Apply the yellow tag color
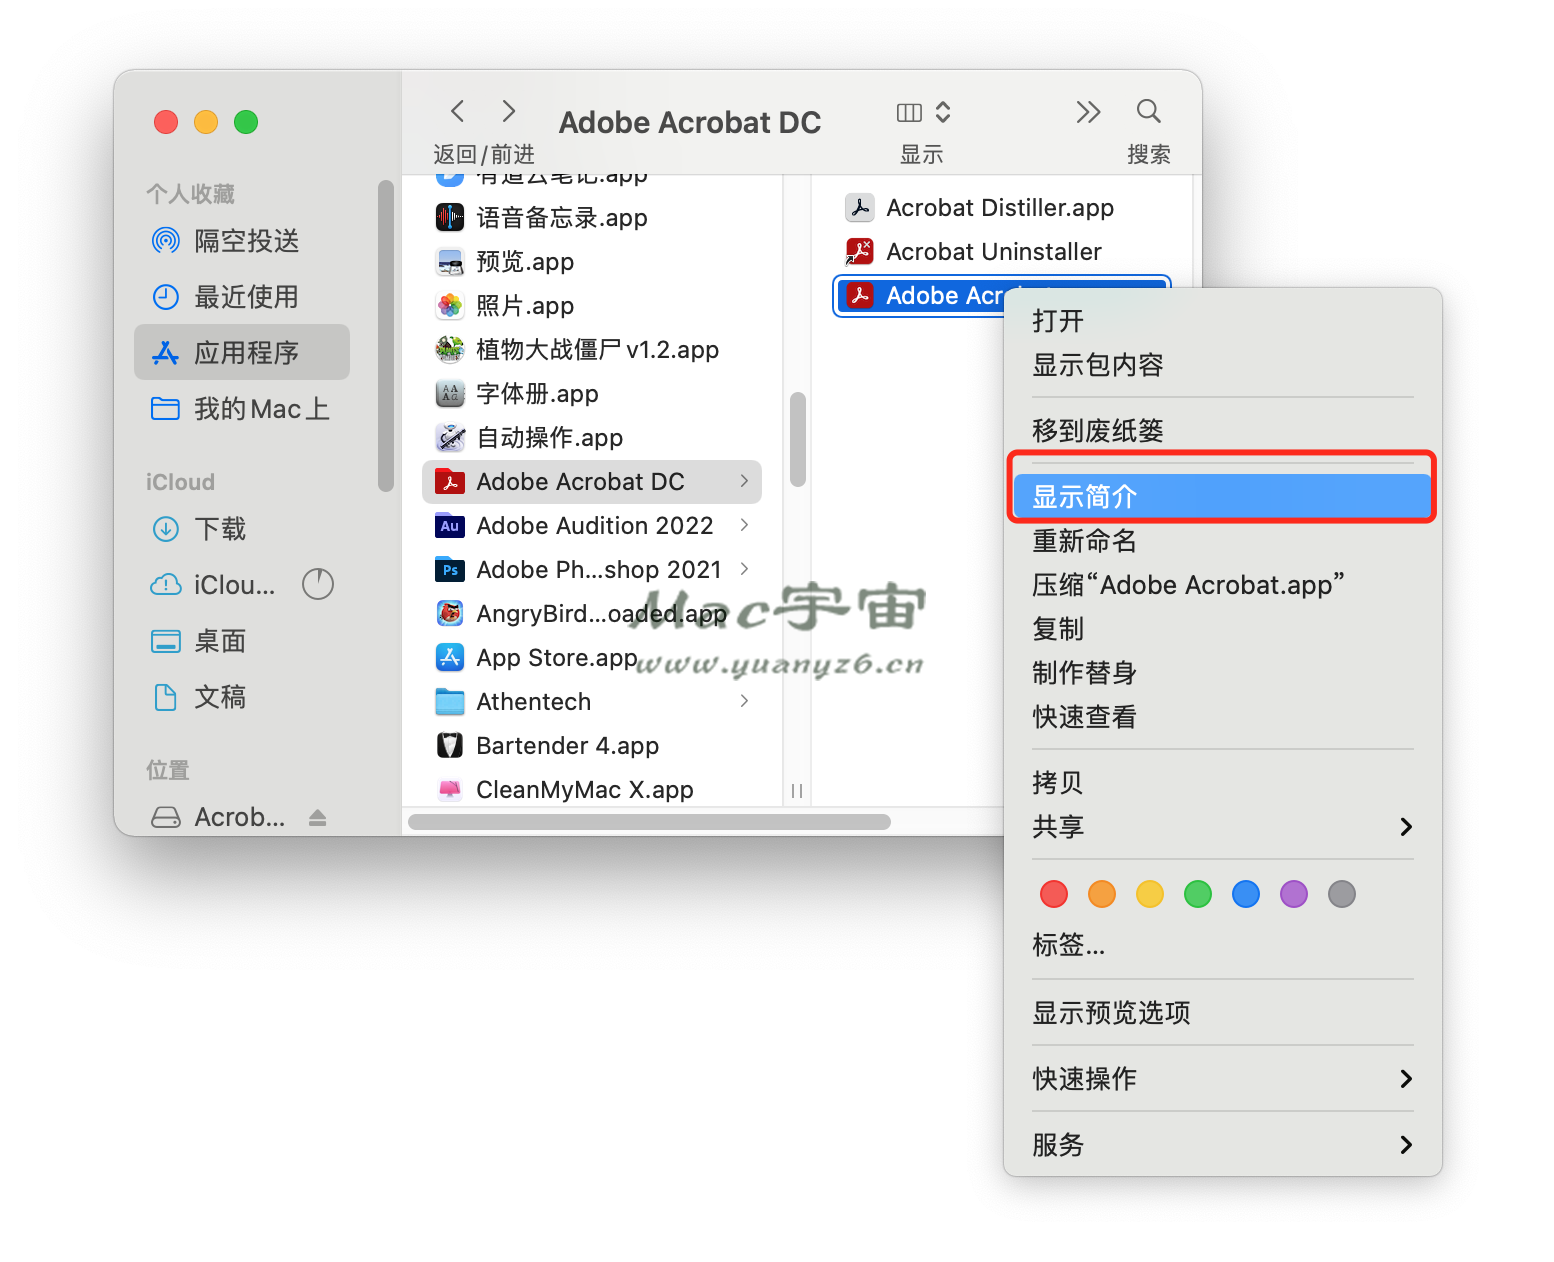 pos(1150,894)
